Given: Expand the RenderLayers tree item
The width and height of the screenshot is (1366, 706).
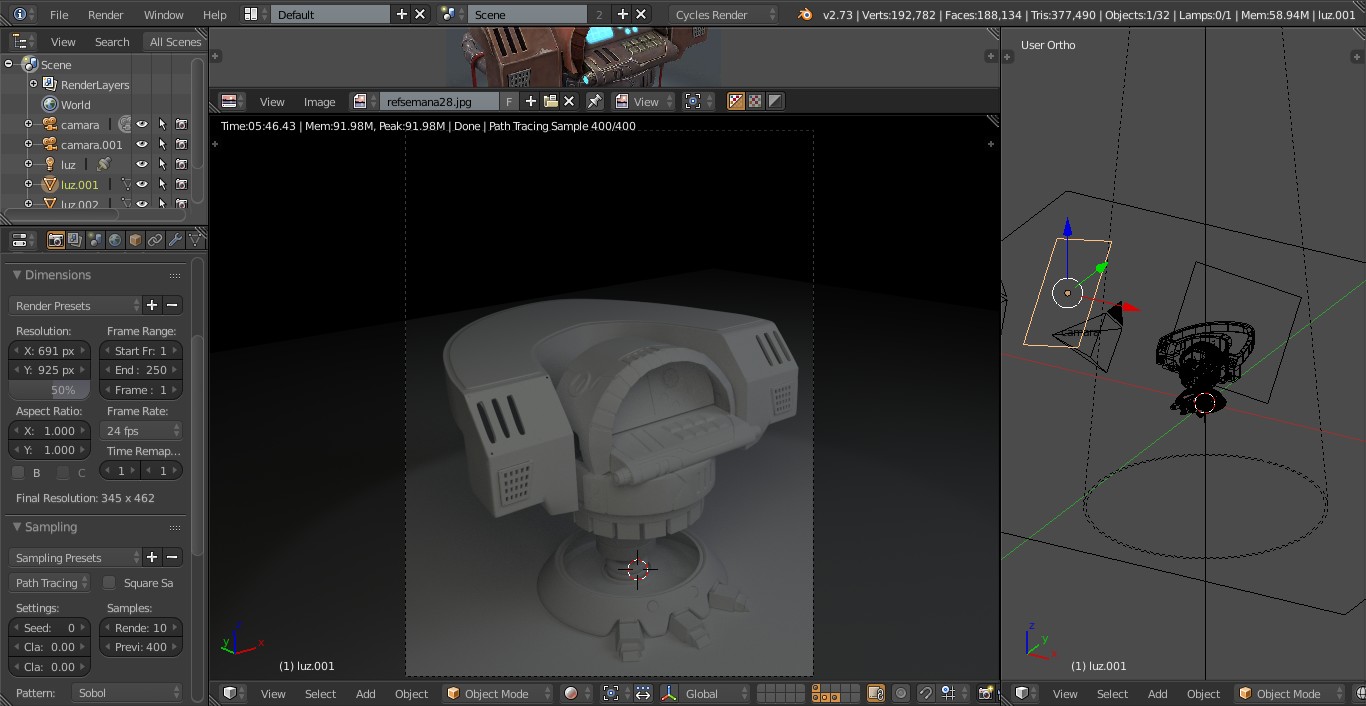Looking at the screenshot, I should pyautogui.click(x=33, y=84).
